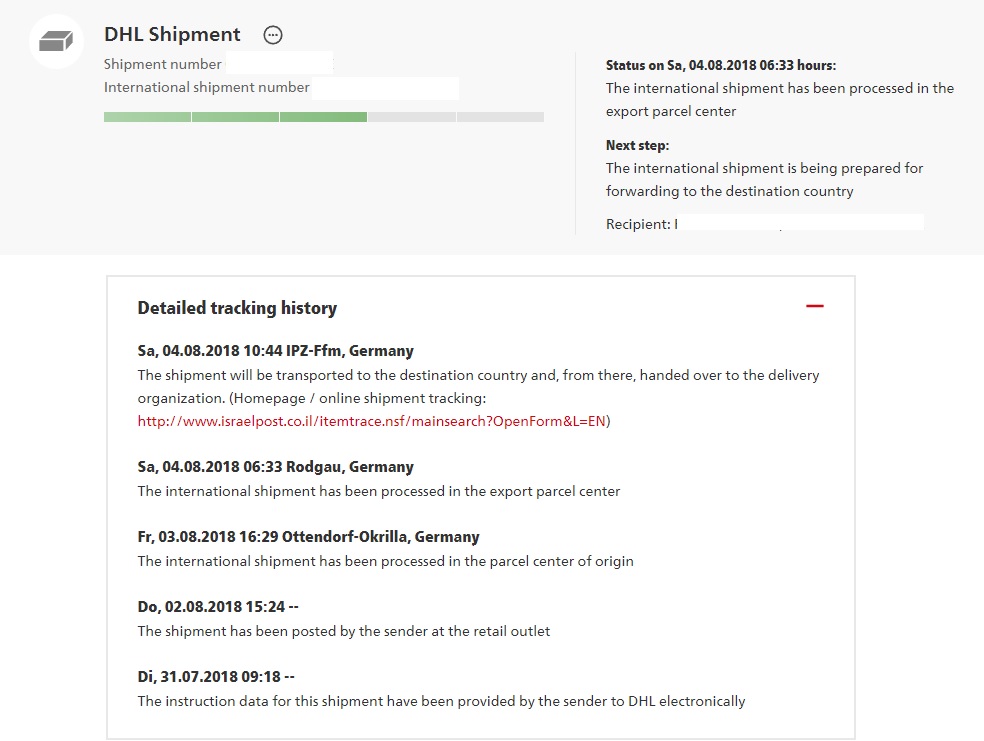
Task: Select the Ottendorf-Okrilla tracking entry heading
Action: 308,537
